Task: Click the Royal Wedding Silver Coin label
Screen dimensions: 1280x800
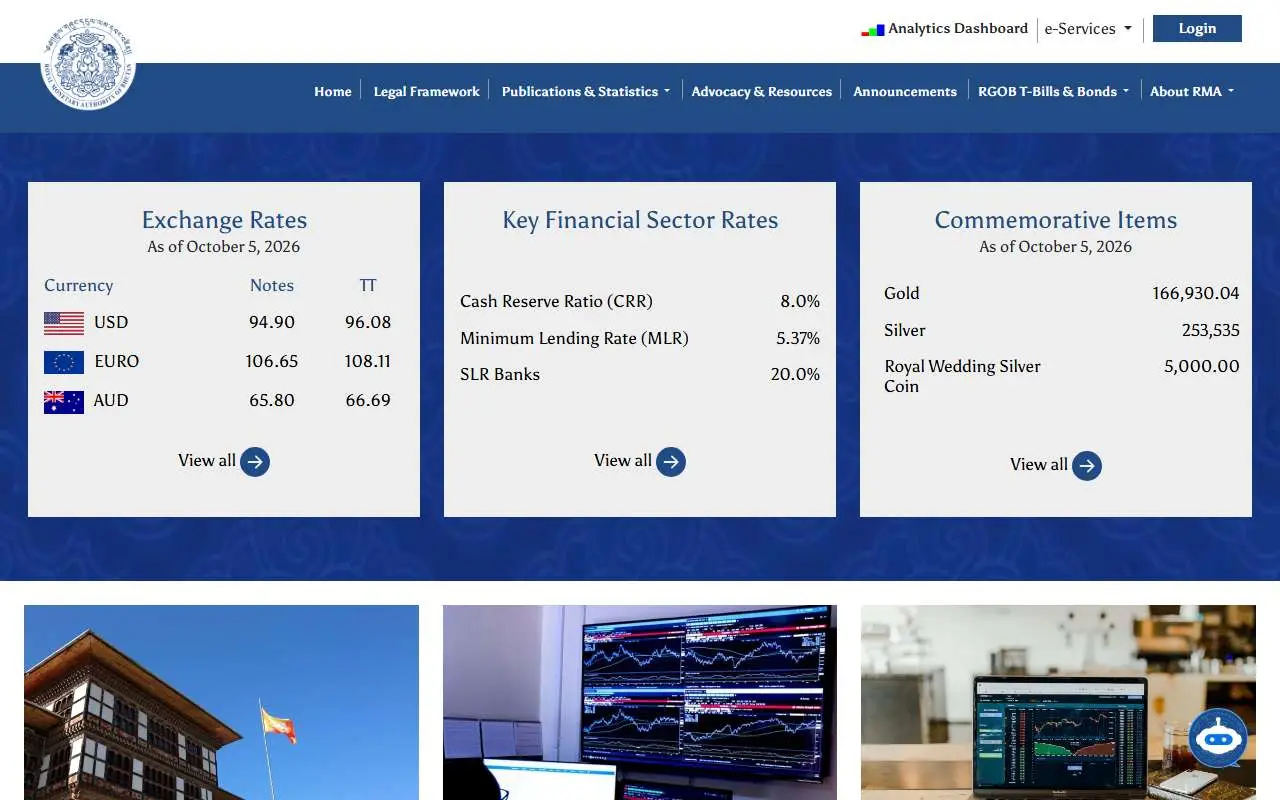Action: tap(962, 376)
